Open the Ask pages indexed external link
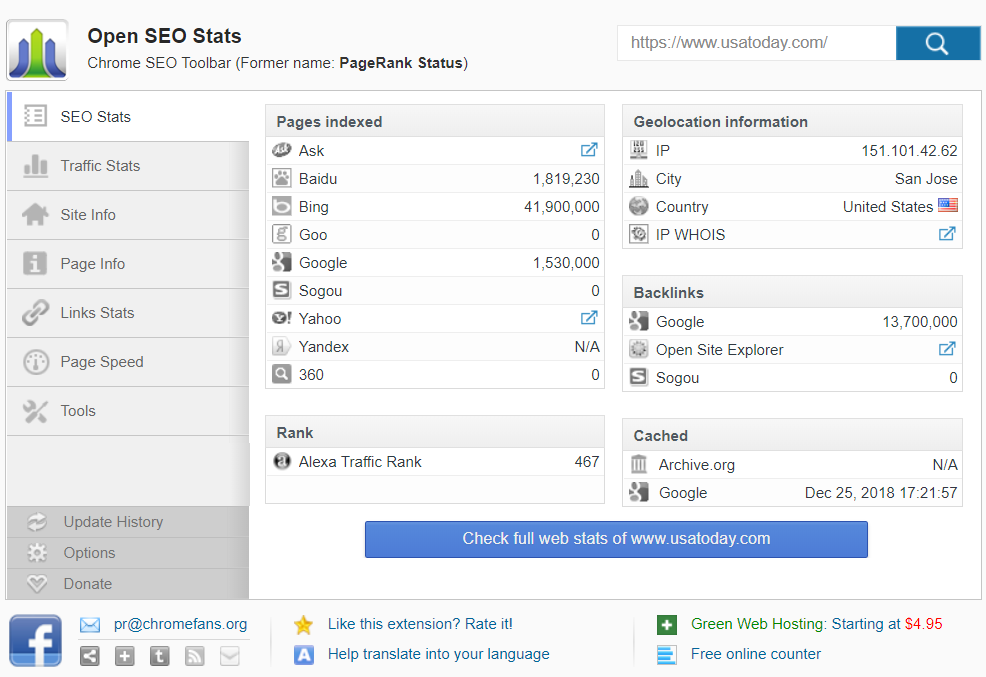Viewport: 986px width, 677px height. tap(589, 150)
